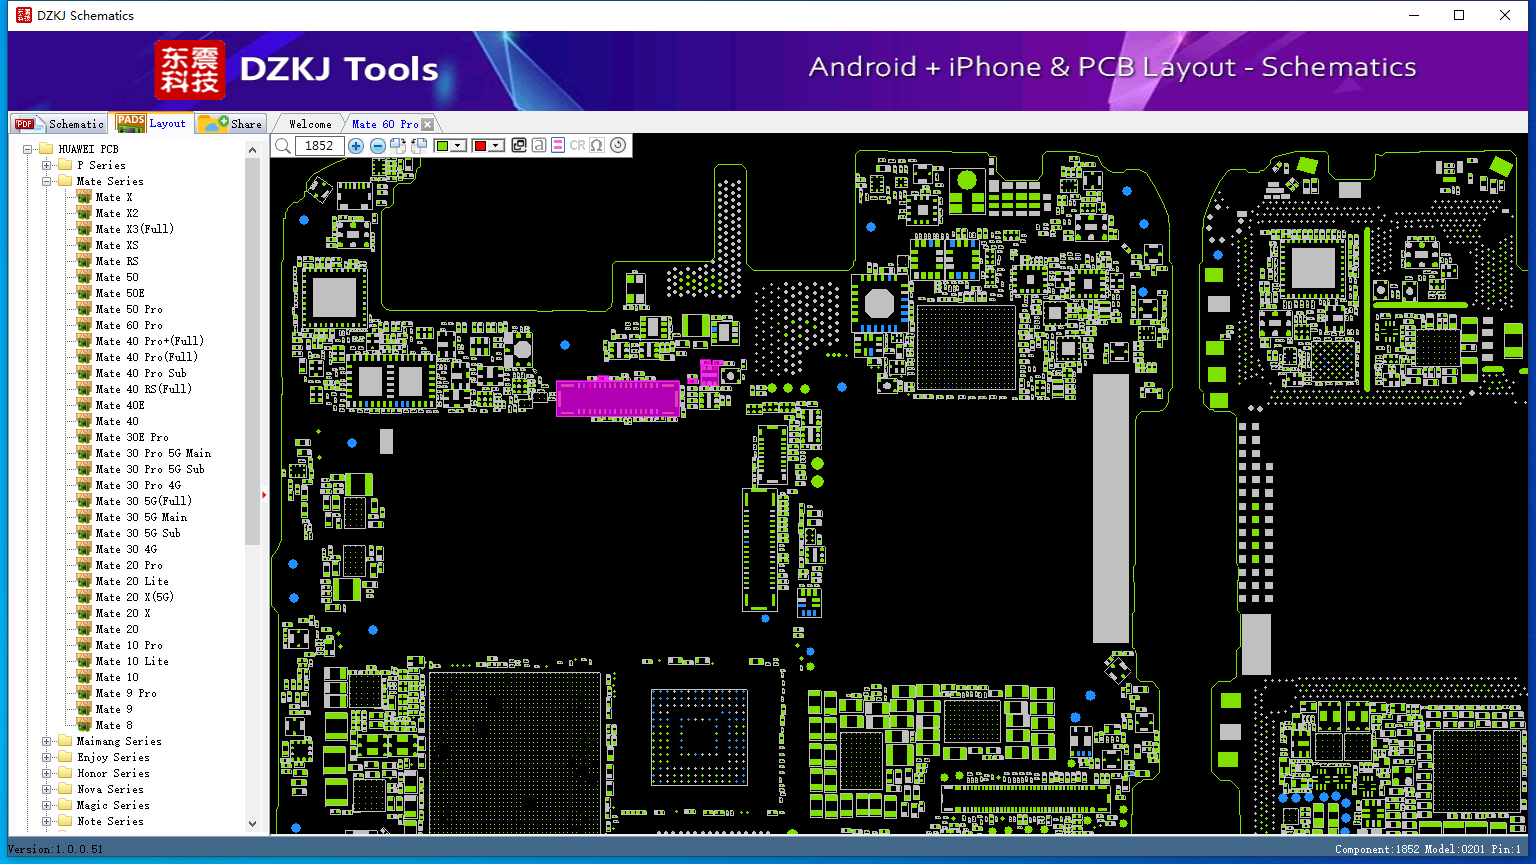1536x864 pixels.
Task: Click the Mate 8 PADS file icon
Action: pyautogui.click(x=84, y=725)
